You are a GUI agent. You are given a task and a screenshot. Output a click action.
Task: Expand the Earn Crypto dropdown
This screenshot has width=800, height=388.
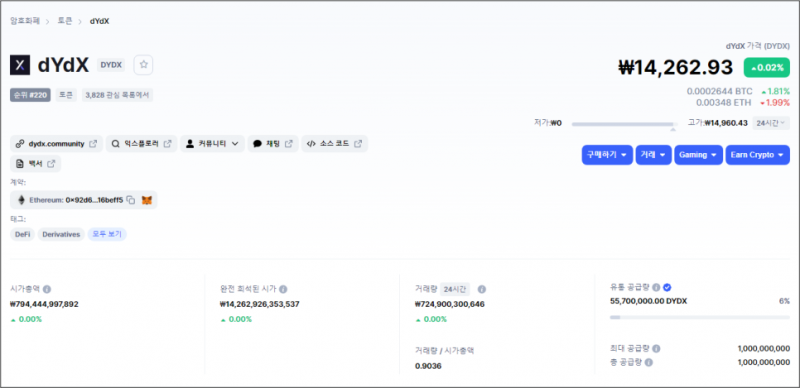[758, 155]
